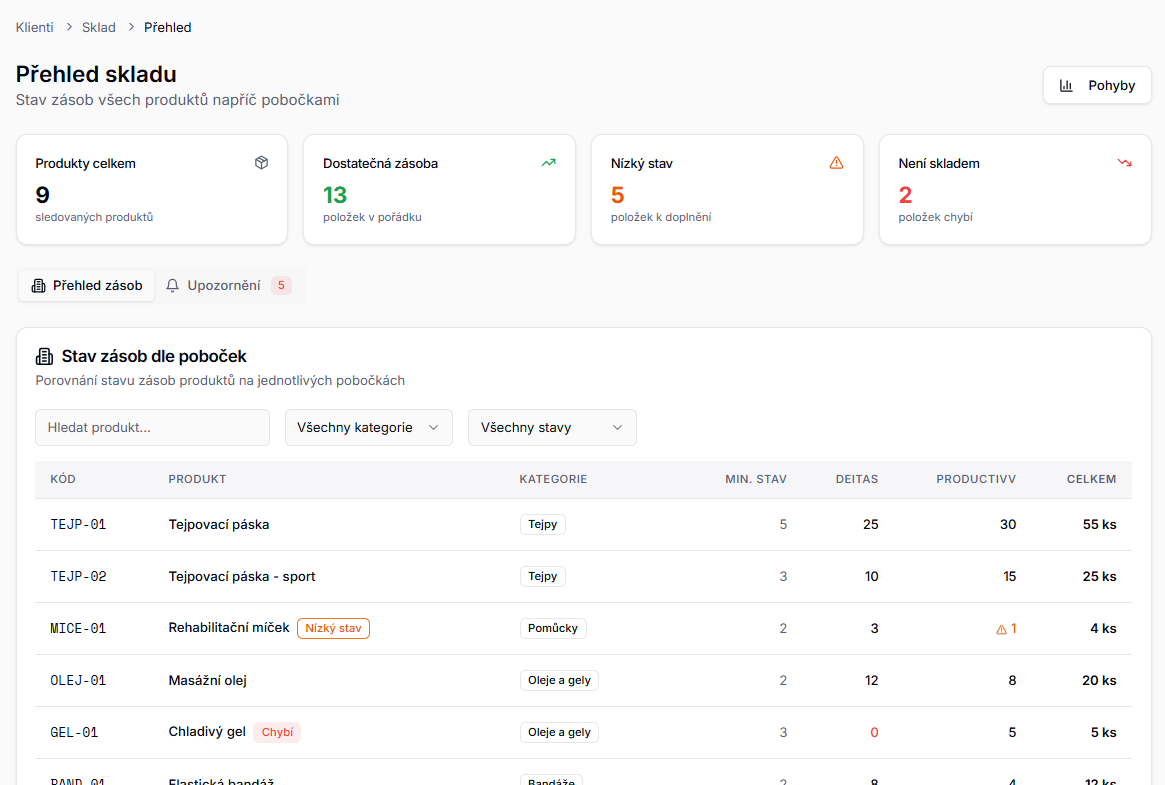Screen dimensions: 1165x785
Task: Open the Všechny kategorie dropdown
Action: click(368, 428)
